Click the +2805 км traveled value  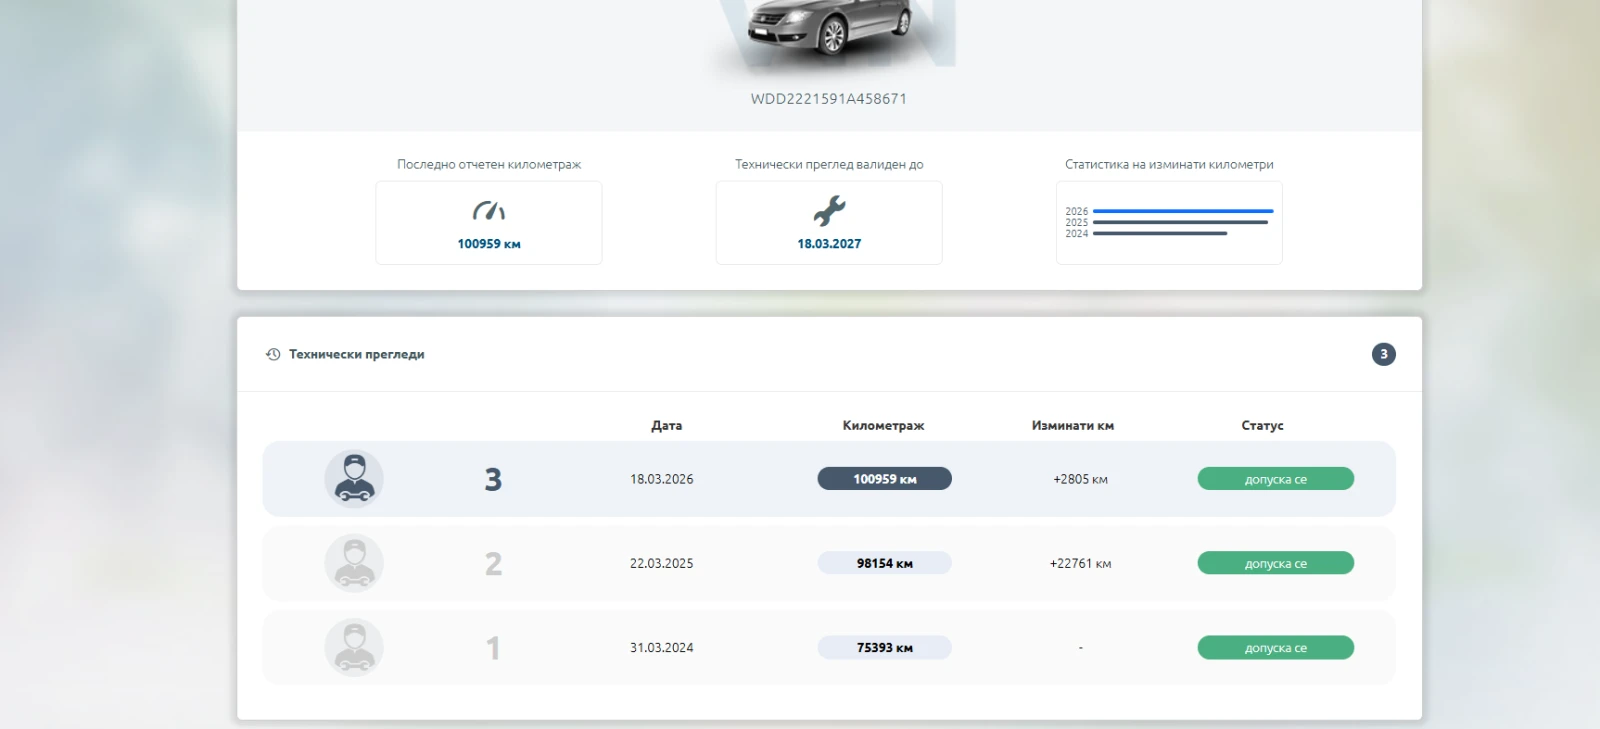[x=1080, y=479]
